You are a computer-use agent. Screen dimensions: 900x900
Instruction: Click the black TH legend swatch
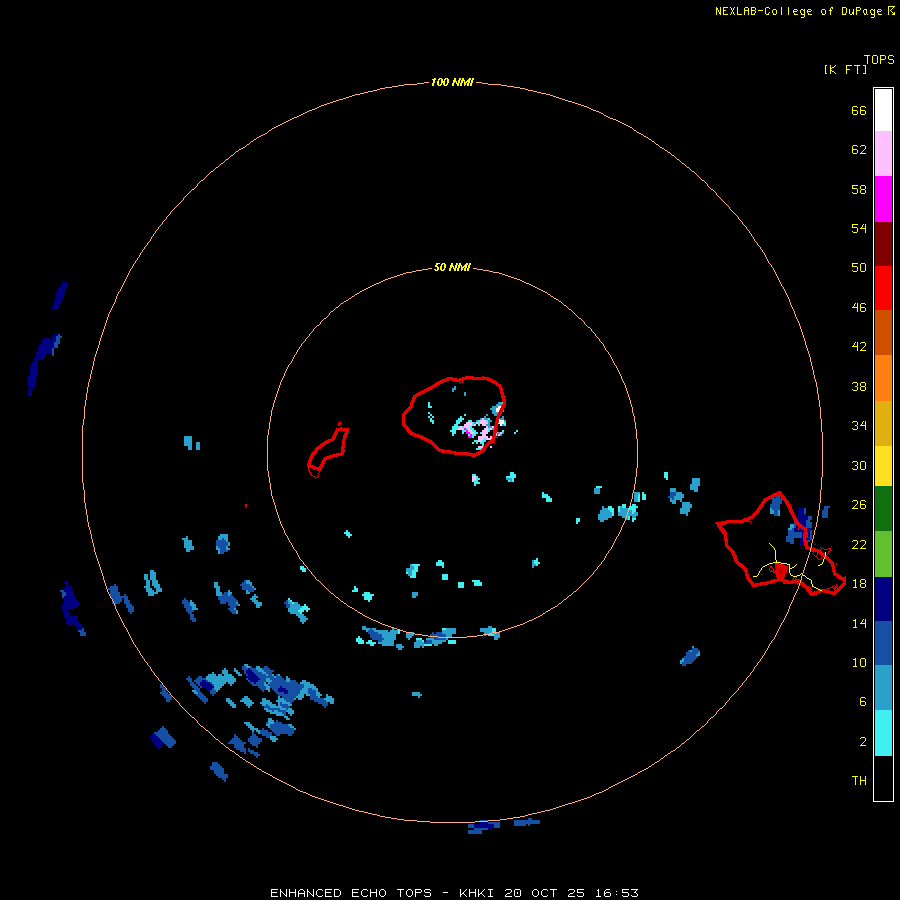883,778
